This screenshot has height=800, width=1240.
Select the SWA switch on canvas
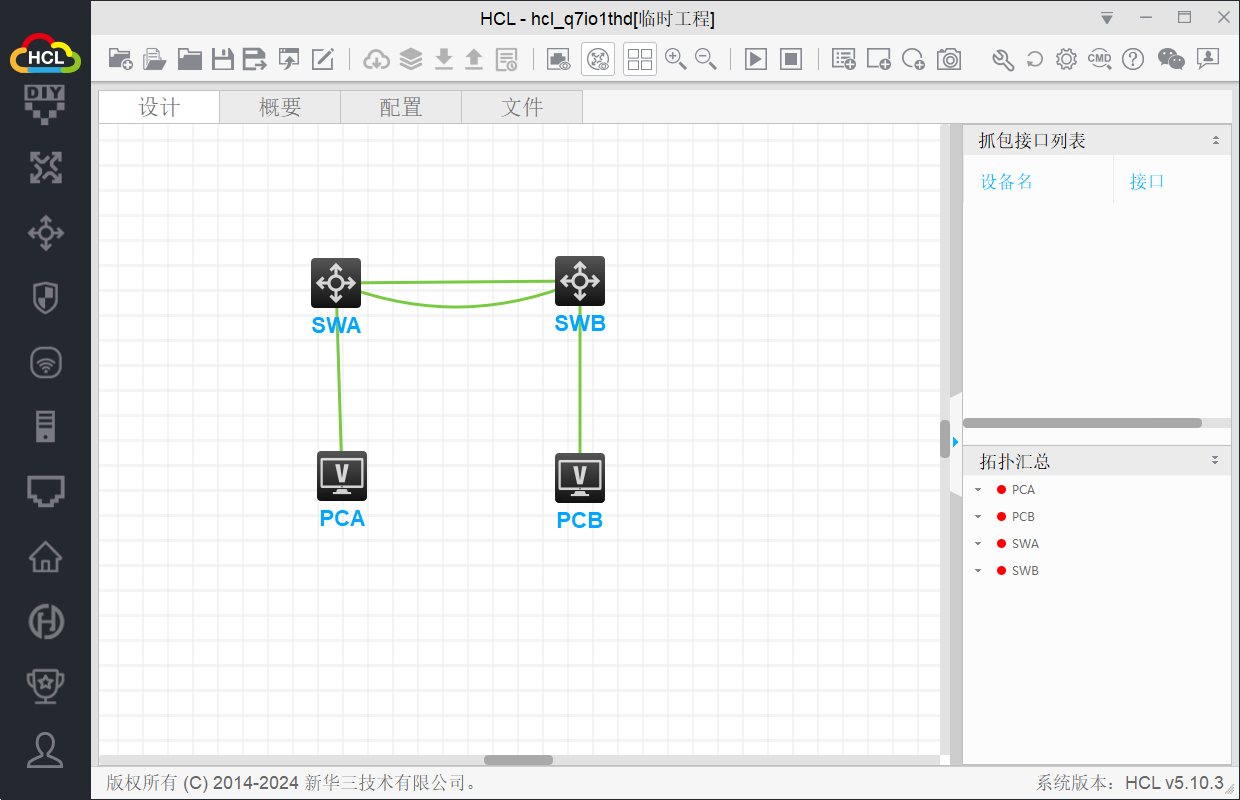[336, 283]
